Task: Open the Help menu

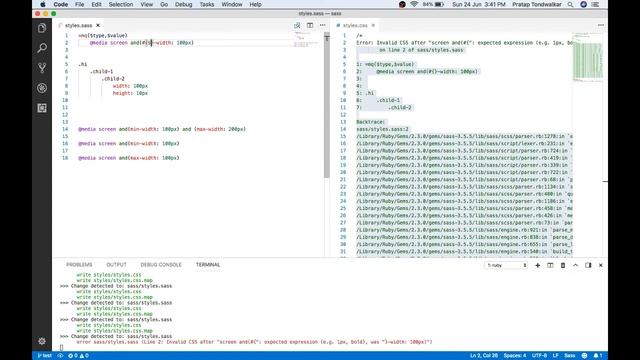Action: click(256, 4)
